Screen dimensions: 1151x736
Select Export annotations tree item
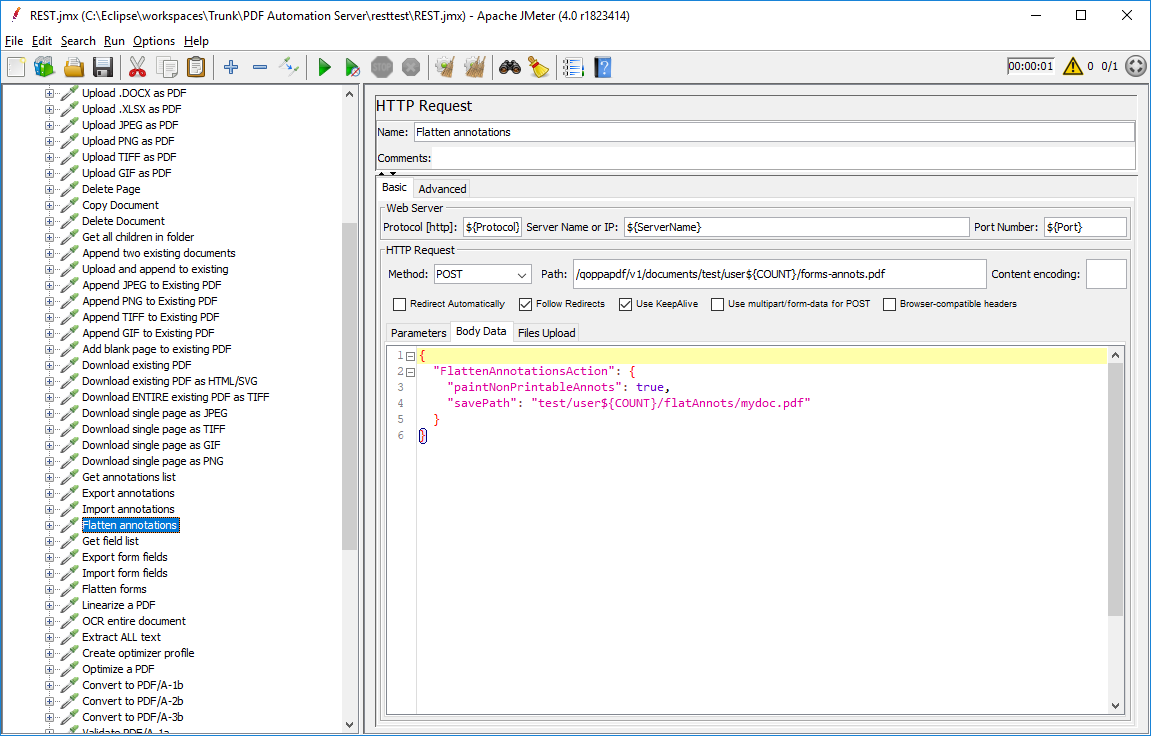[x=128, y=493]
